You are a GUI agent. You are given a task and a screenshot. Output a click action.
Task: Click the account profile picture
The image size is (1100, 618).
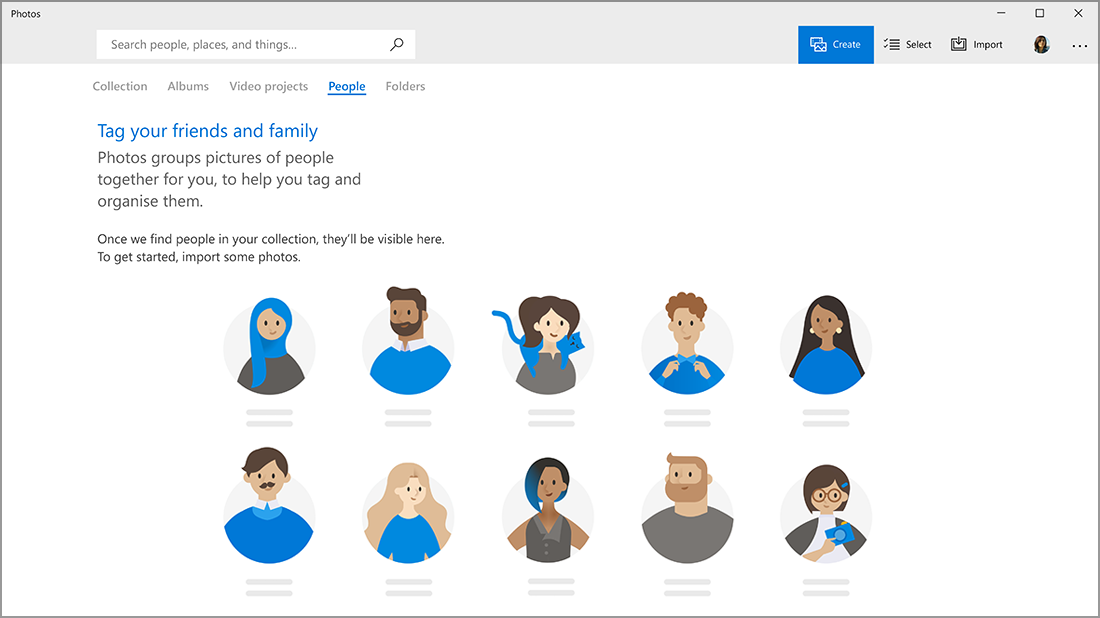coord(1041,44)
